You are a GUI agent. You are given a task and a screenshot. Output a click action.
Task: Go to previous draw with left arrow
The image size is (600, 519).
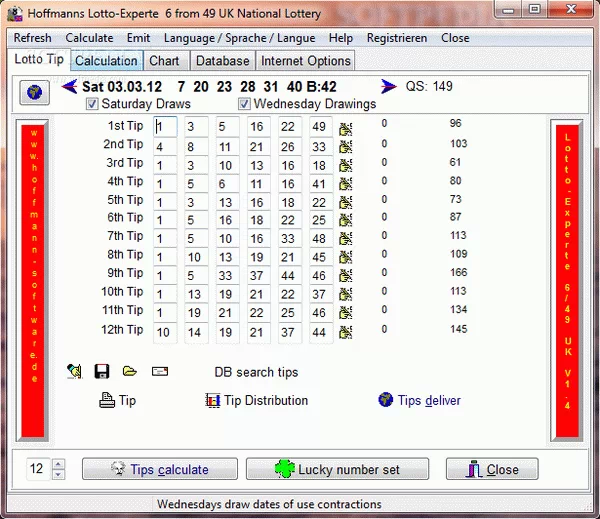(x=69, y=87)
